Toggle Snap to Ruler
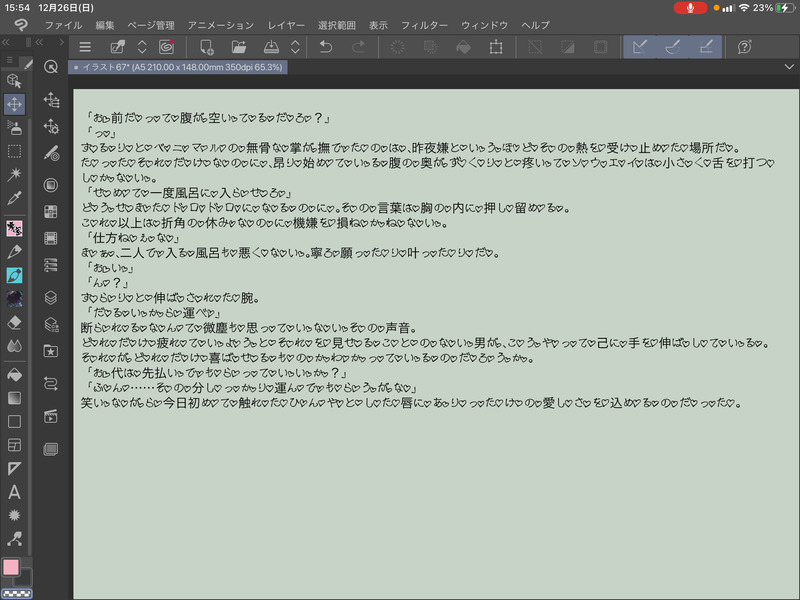This screenshot has width=800, height=600. pyautogui.click(x=640, y=47)
